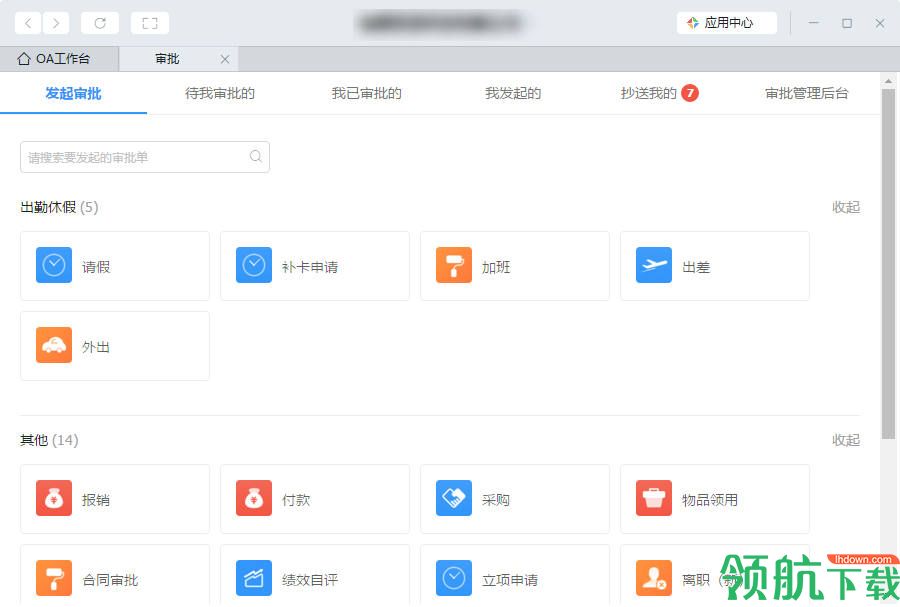The height and width of the screenshot is (607, 900).
Task: Click the 立项申请 clock icon
Action: tap(454, 578)
